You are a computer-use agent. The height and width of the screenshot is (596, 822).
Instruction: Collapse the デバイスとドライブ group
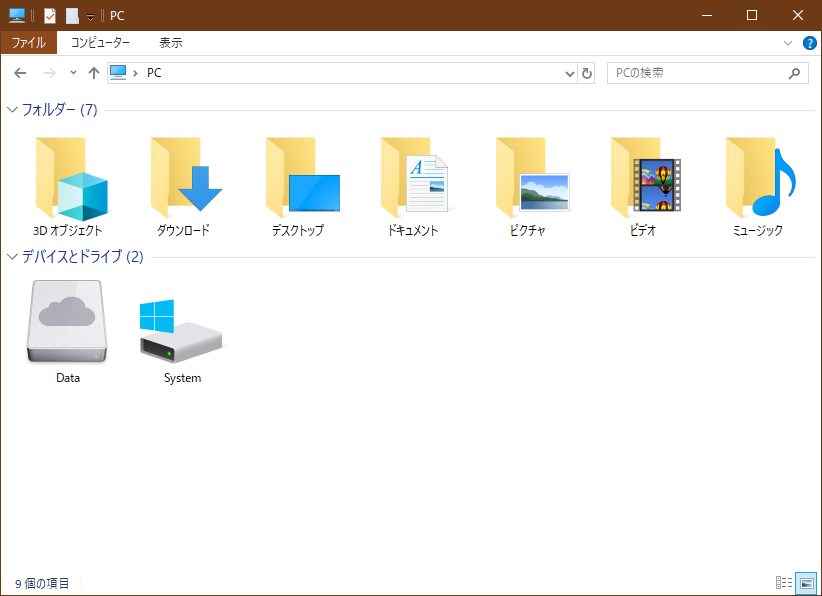12,257
